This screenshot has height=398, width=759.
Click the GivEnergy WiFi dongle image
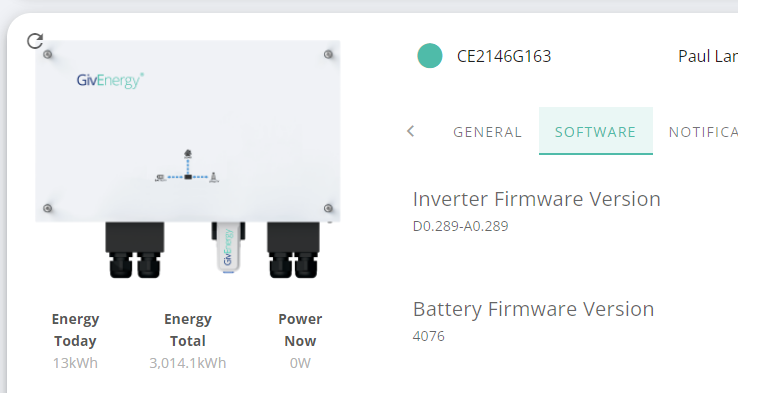pos(228,247)
